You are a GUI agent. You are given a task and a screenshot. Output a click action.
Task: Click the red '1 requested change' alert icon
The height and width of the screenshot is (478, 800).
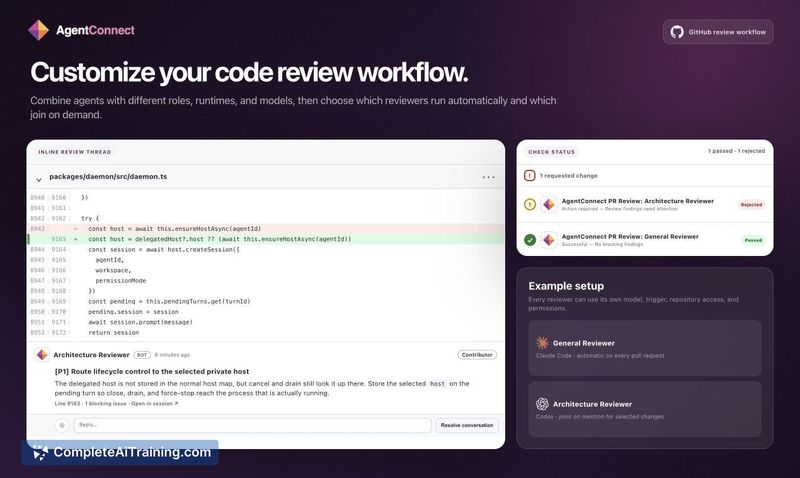[530, 175]
